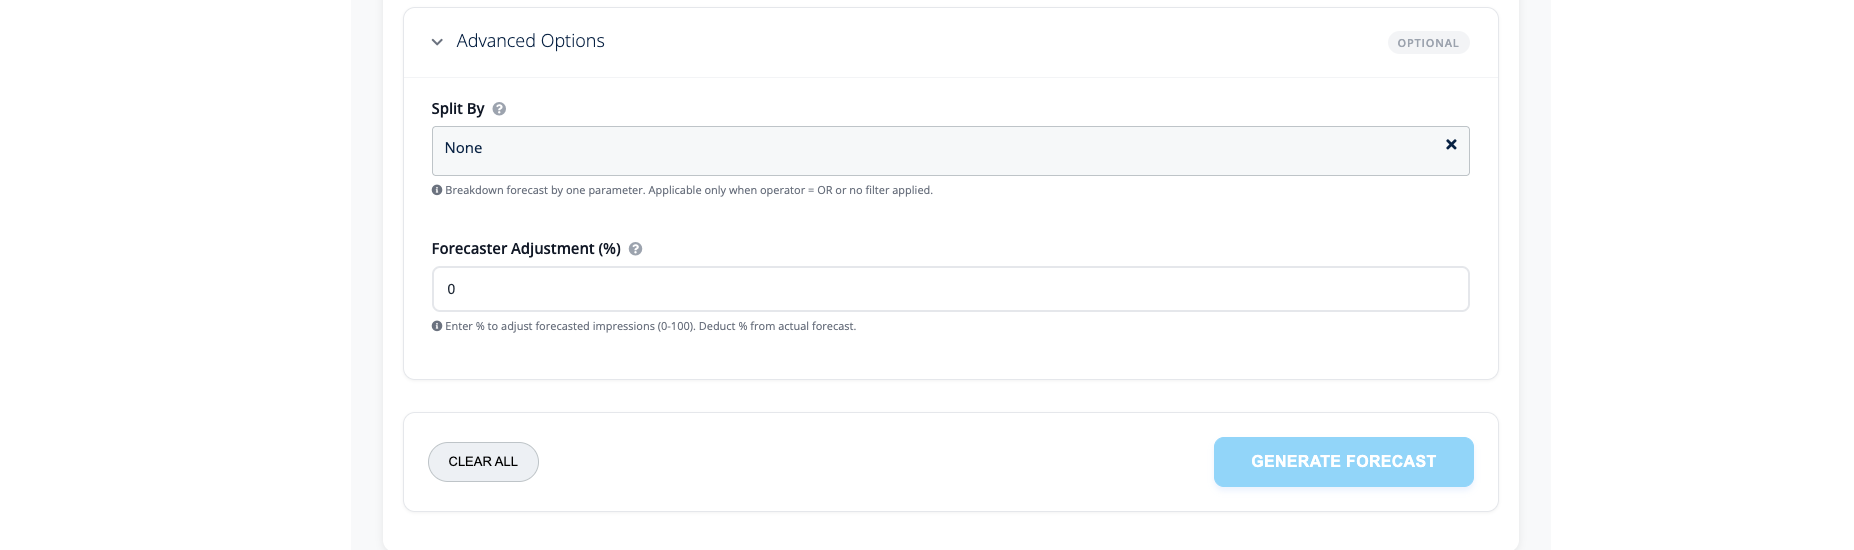Click the 'Enter % to adjust forecasted impressions' hint
Image resolution: width=1854 pixels, height=550 pixels.
tap(650, 326)
